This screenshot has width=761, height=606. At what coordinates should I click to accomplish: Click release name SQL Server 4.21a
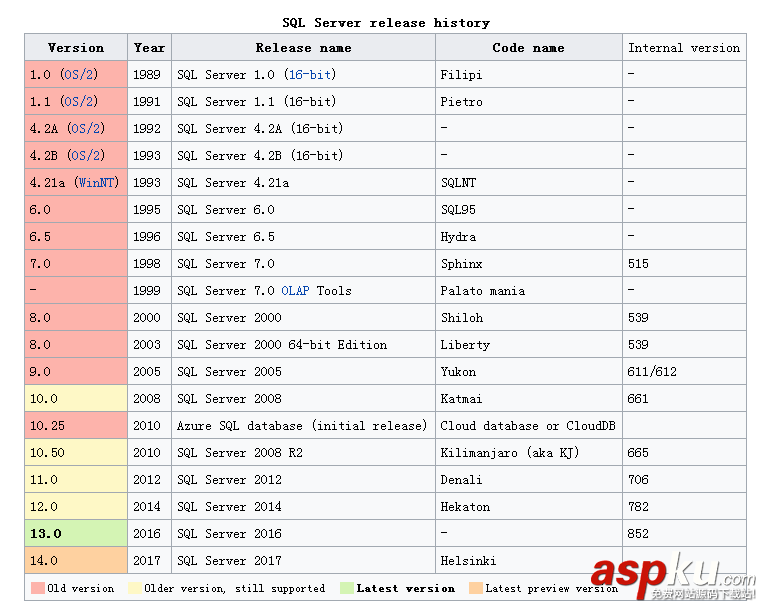pos(233,183)
